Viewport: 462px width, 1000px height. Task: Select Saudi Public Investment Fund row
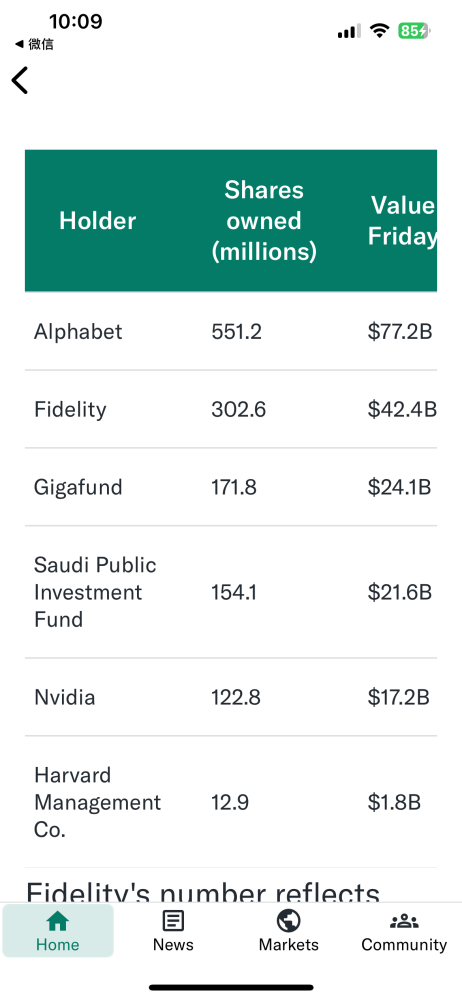[231, 592]
